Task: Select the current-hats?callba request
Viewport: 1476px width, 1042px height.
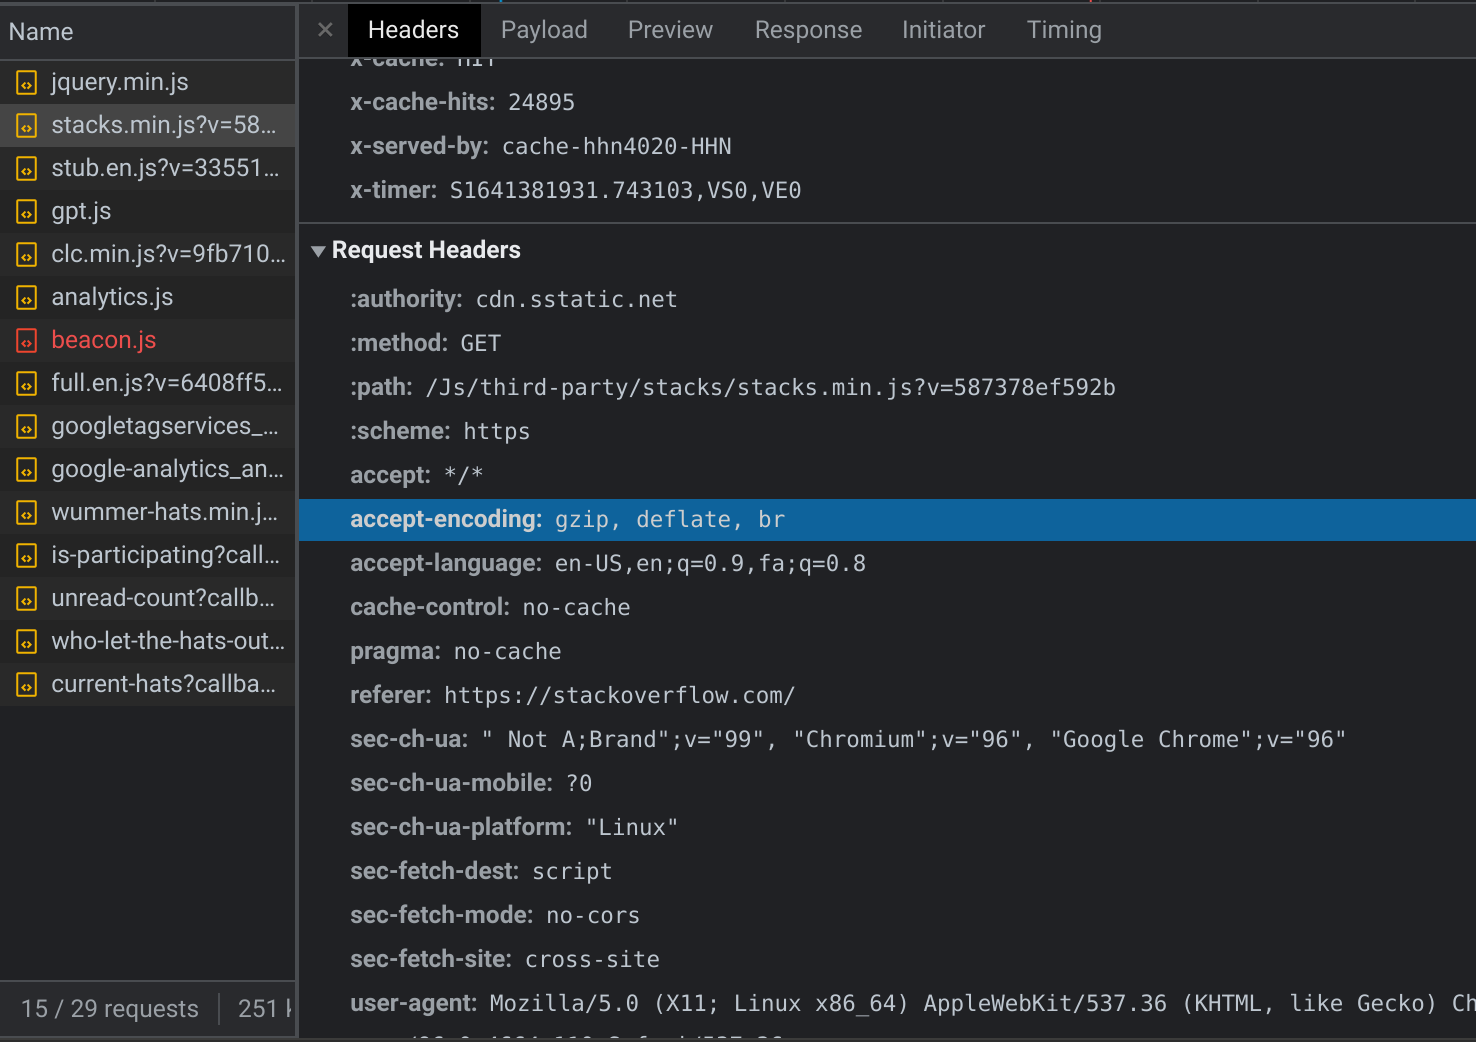Action: (x=148, y=684)
